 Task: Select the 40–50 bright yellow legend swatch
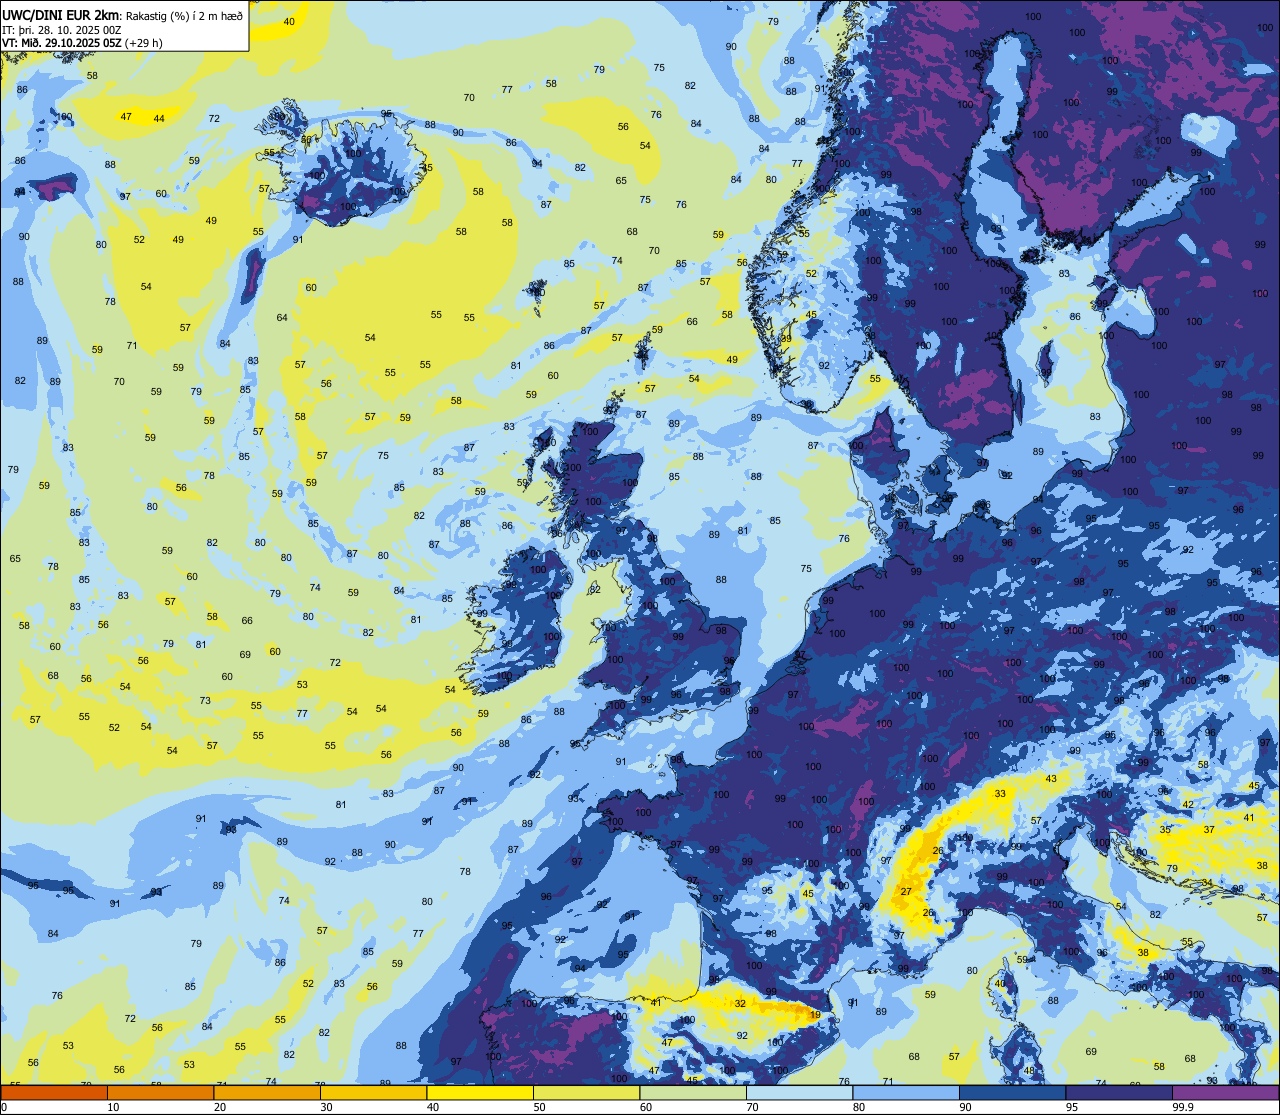tap(480, 1092)
